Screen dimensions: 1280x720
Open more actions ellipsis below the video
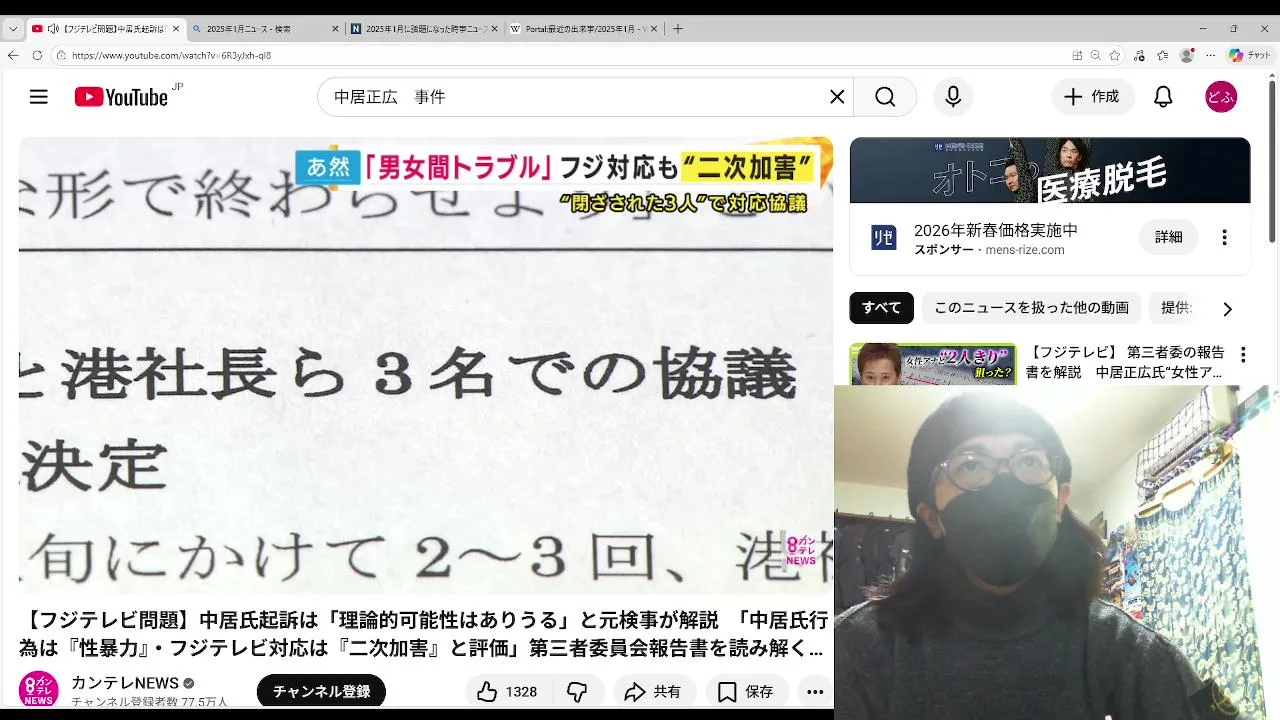[x=815, y=691]
